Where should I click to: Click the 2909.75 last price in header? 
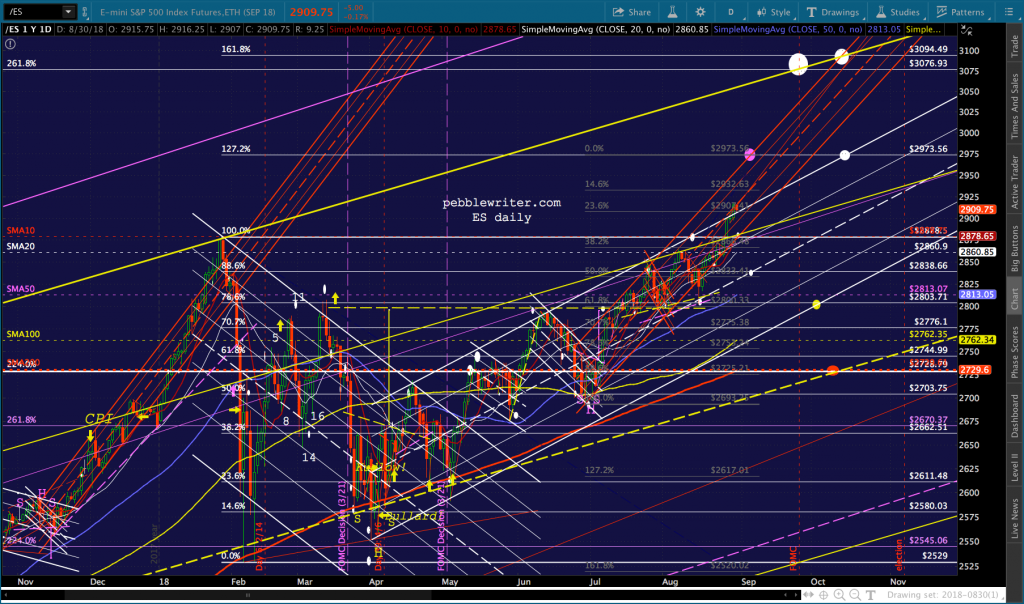click(x=312, y=12)
